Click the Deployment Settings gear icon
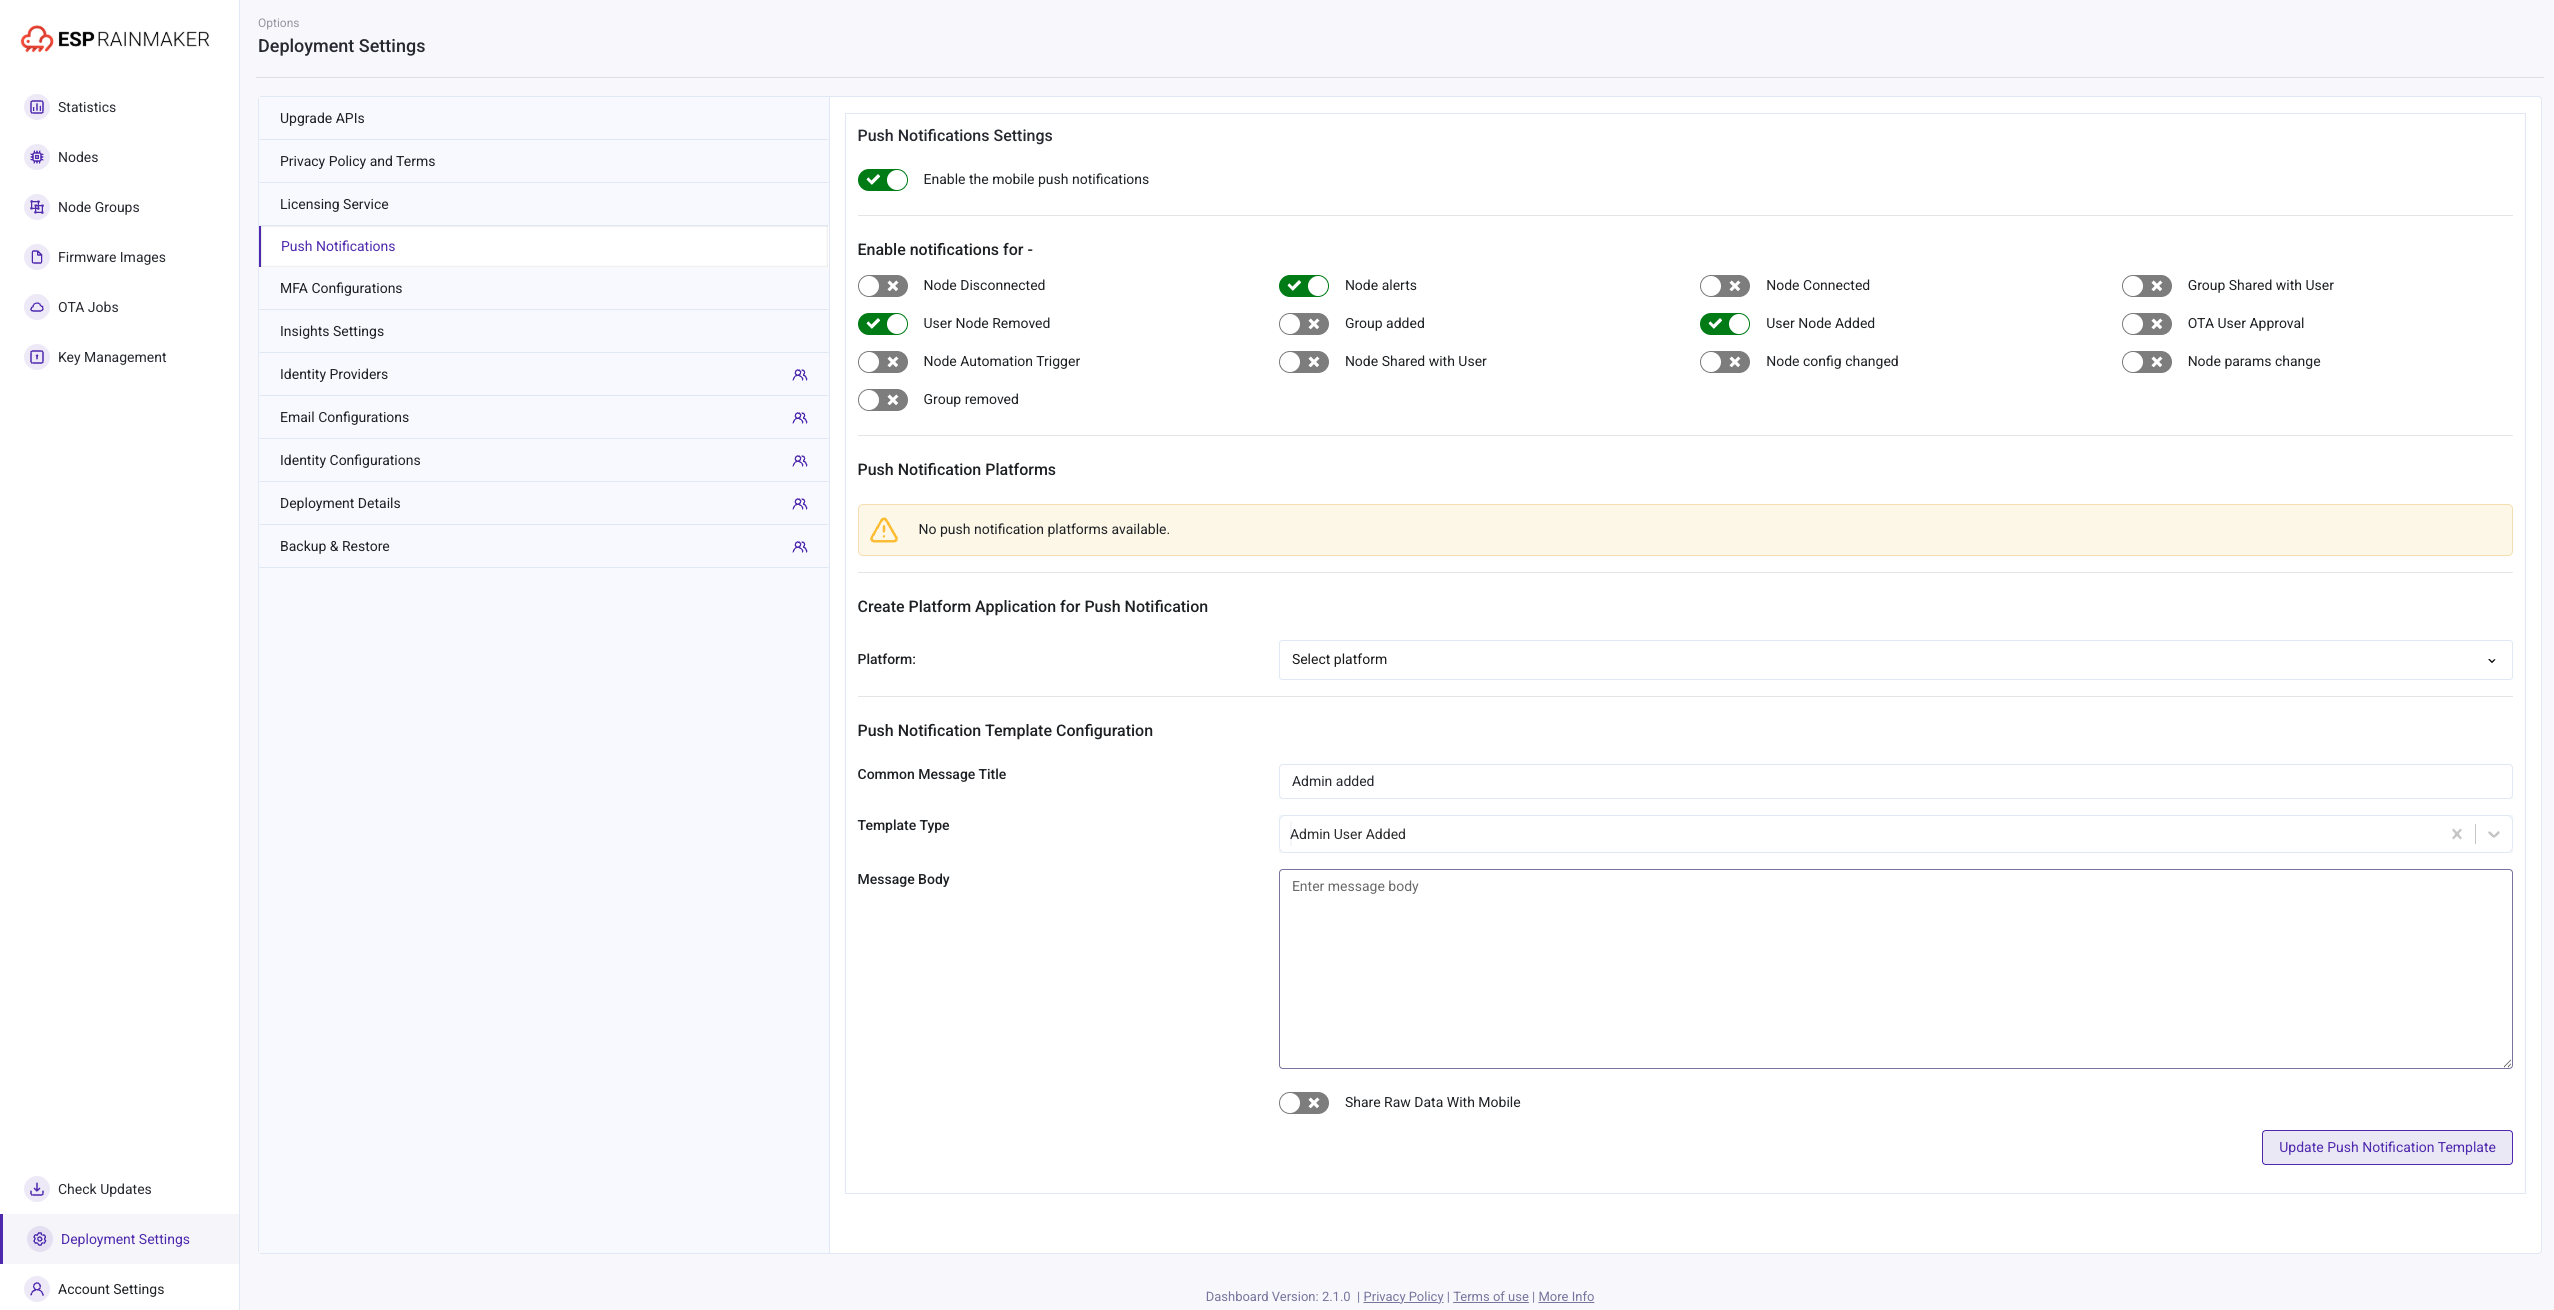Image resolution: width=2554 pixels, height=1310 pixels. 40,1239
